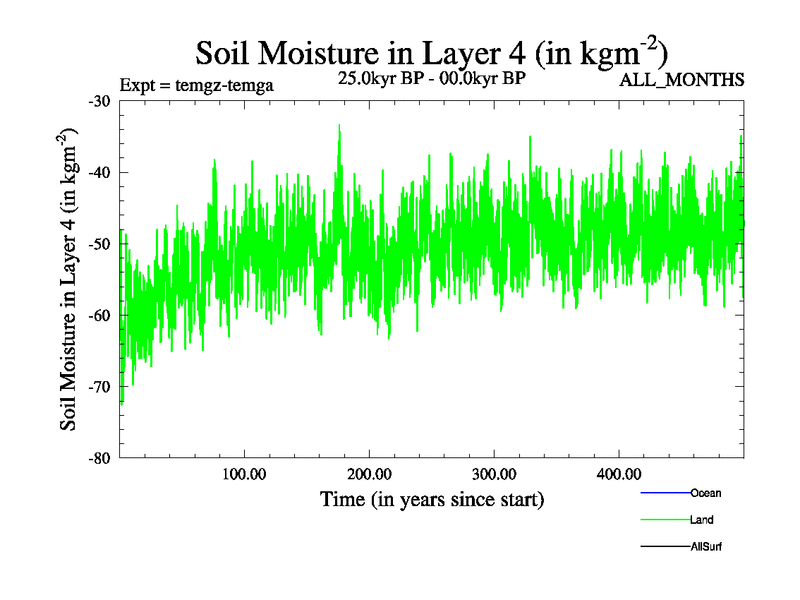Select the Land legend label

701,520
